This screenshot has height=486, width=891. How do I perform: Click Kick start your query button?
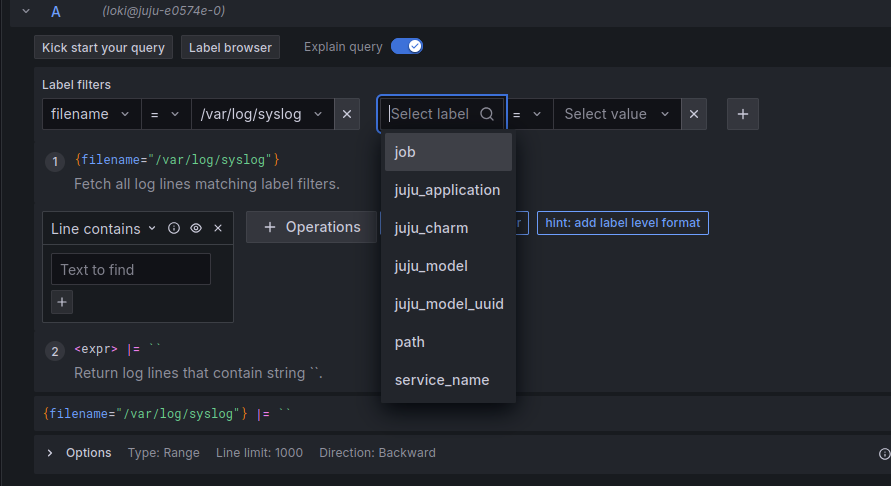tap(104, 47)
